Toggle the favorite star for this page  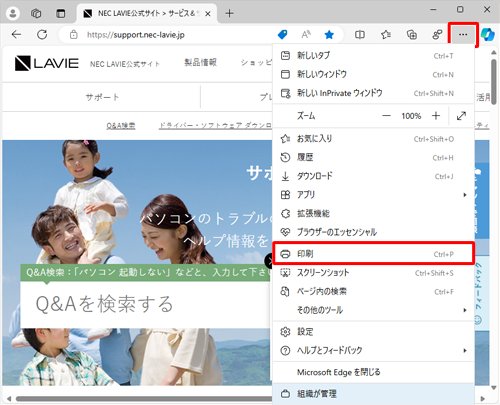[329, 34]
